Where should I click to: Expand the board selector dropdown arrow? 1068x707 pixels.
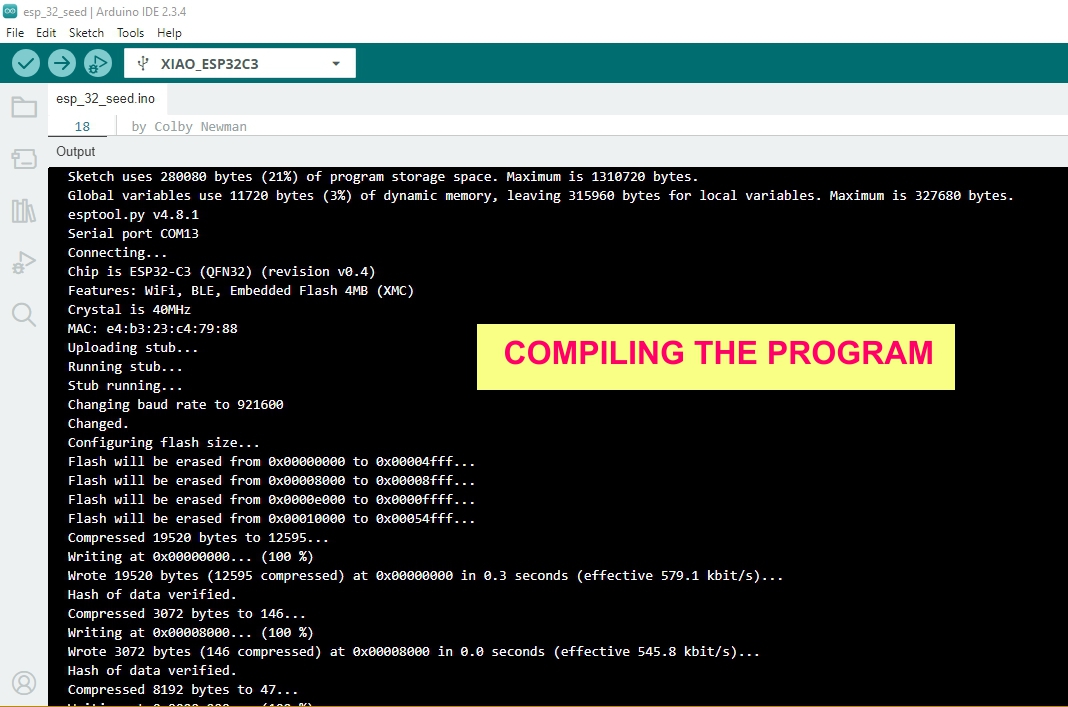[x=336, y=63]
